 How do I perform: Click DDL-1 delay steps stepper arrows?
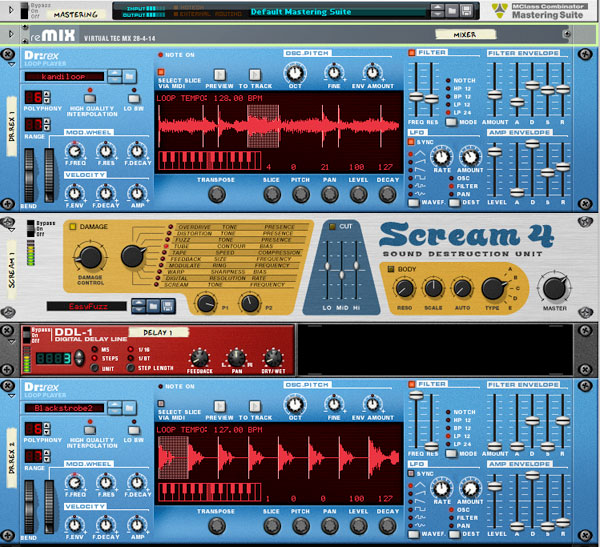pos(80,358)
